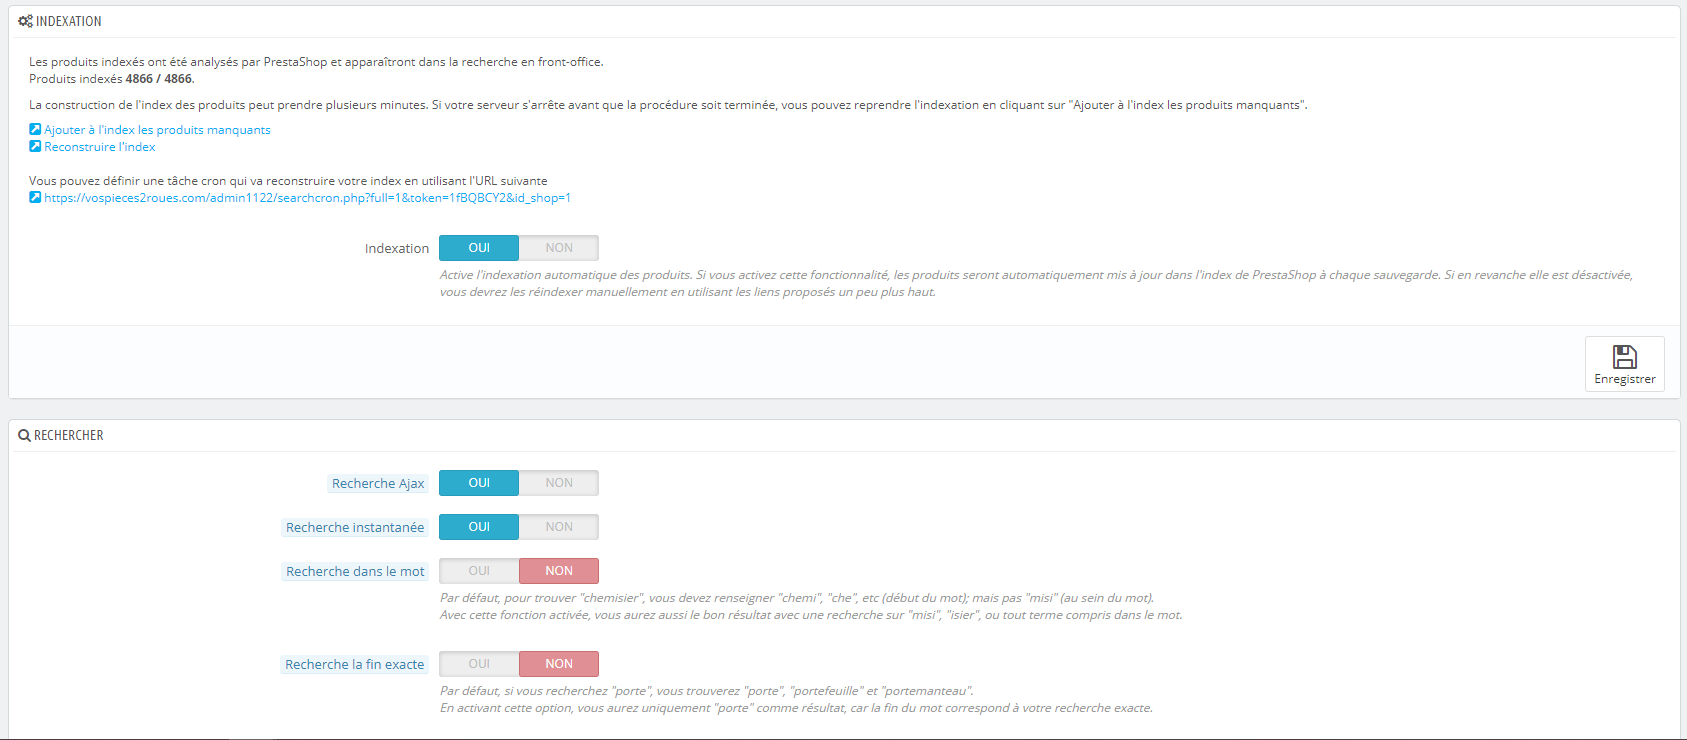Viewport: 1687px width, 740px height.
Task: Click help line starting 'En activant cette option'
Action: (796, 708)
